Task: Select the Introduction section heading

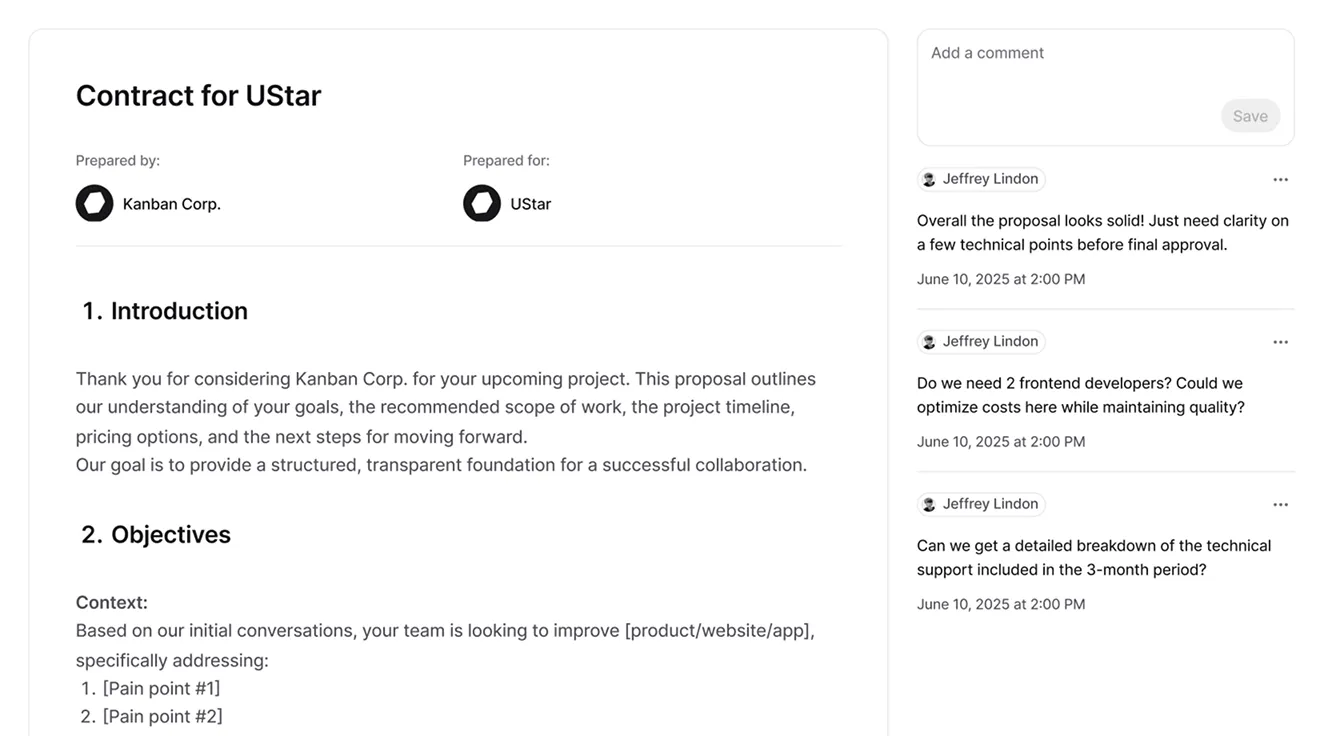Action: pyautogui.click(x=163, y=310)
